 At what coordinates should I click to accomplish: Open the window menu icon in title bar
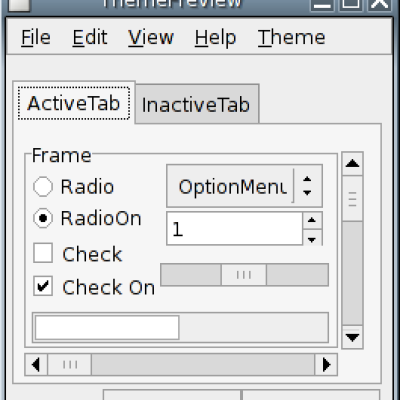pyautogui.click(x=19, y=4)
